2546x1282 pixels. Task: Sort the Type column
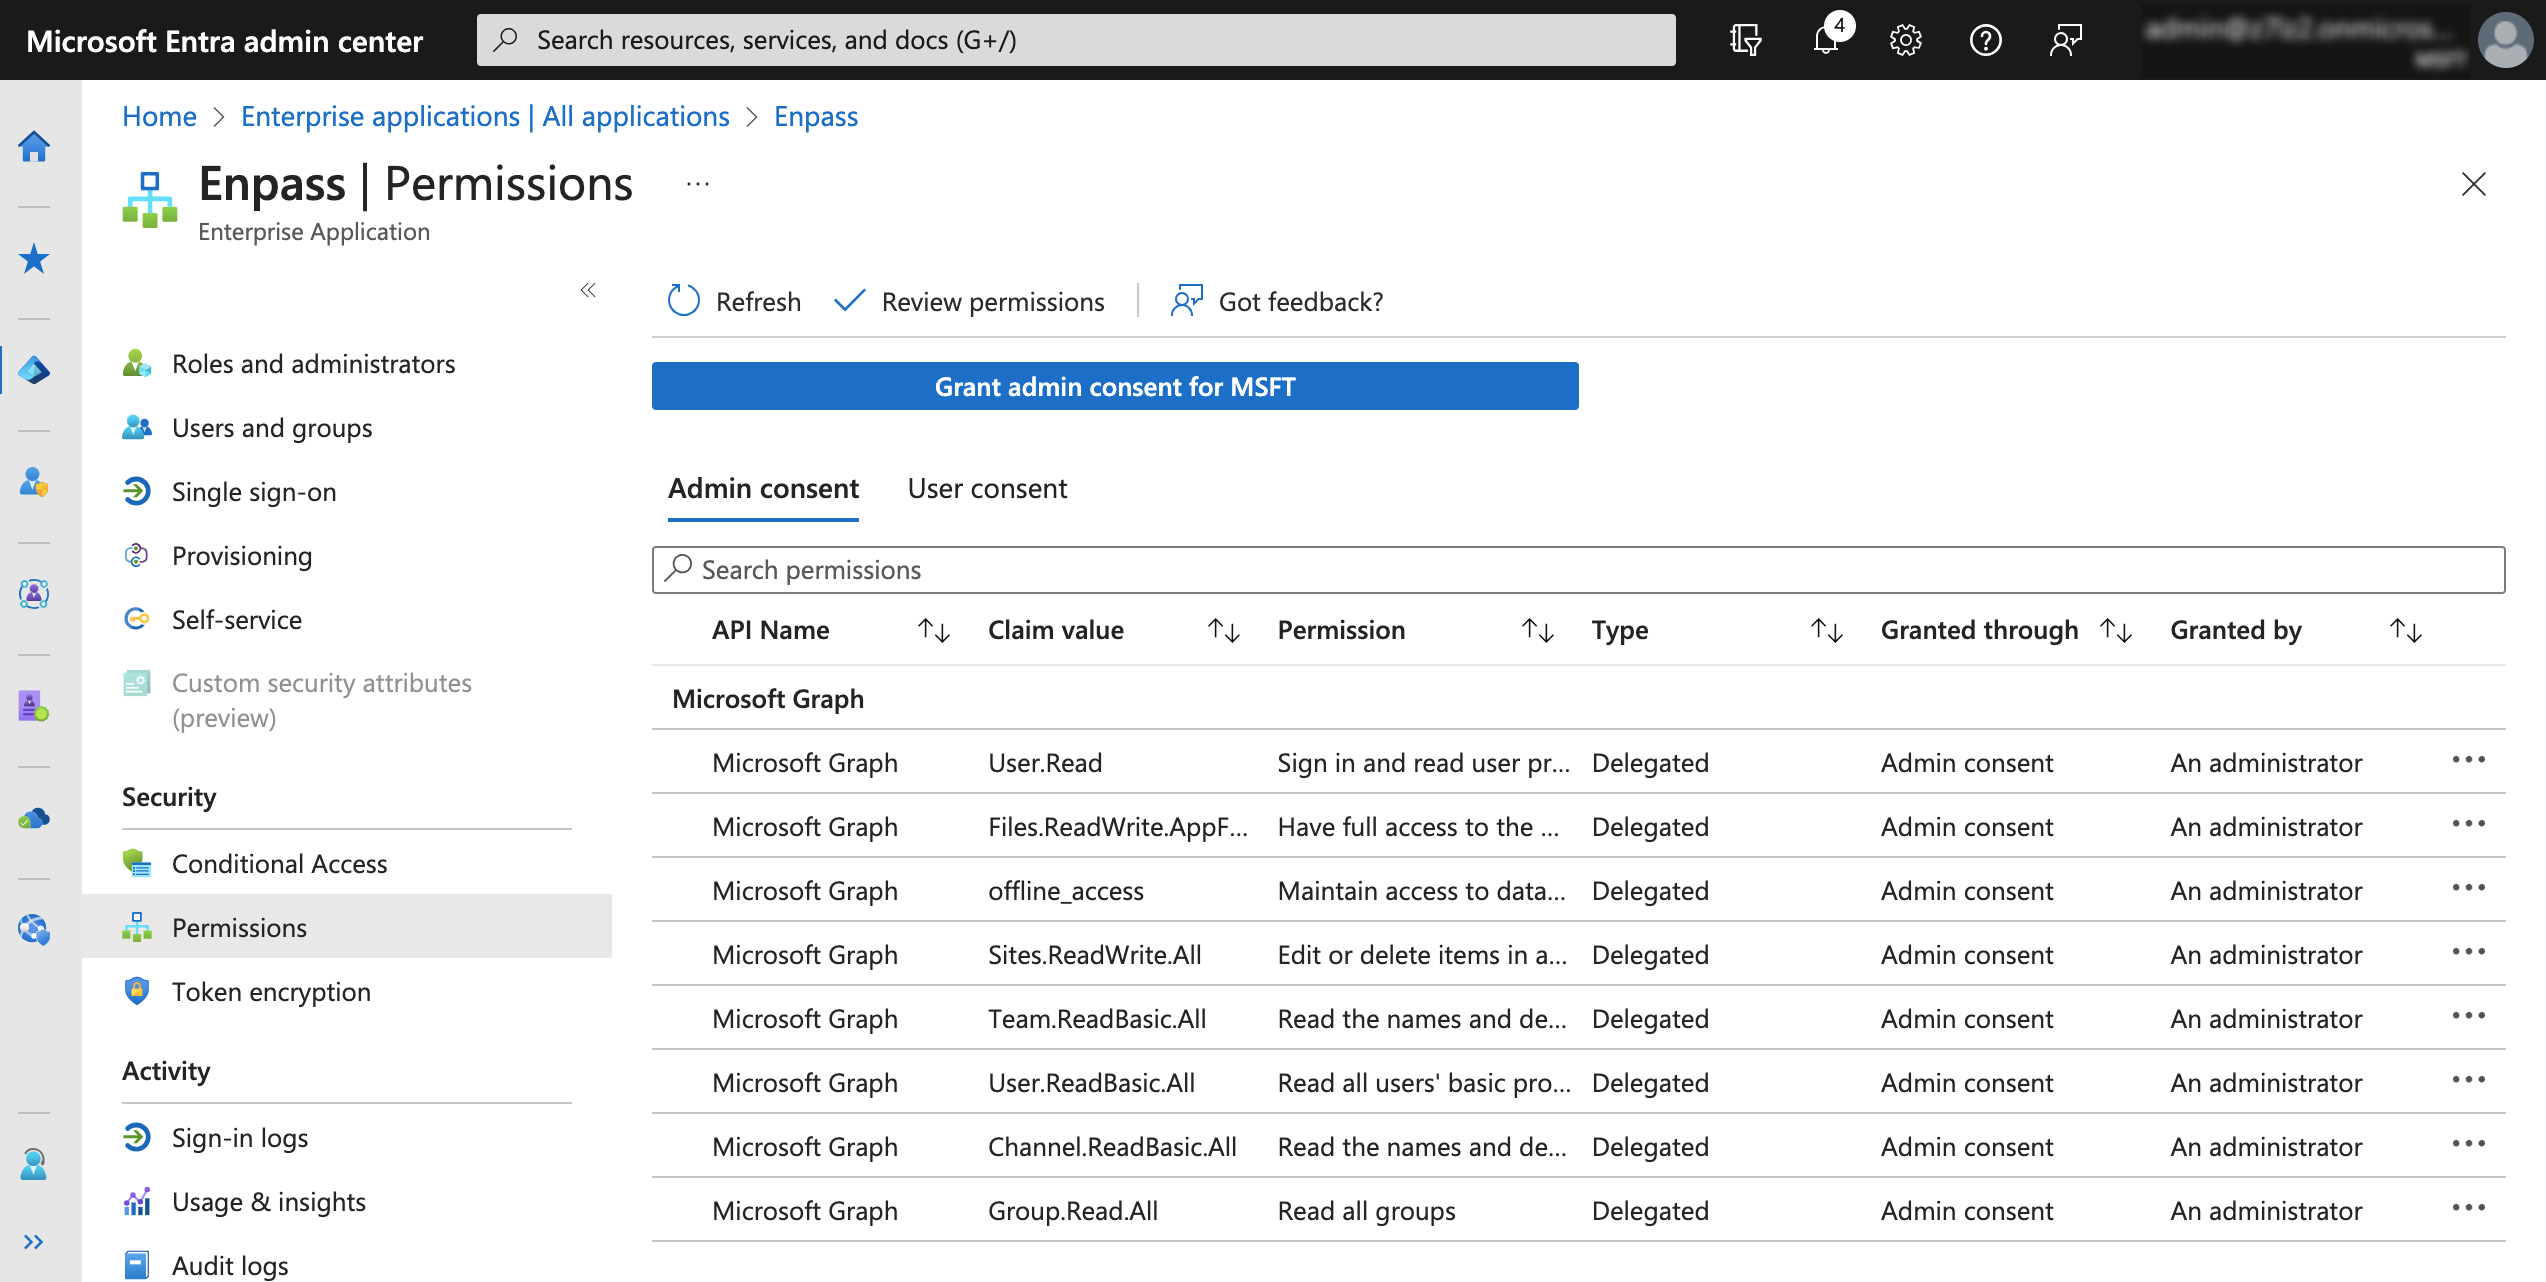[x=1826, y=630]
